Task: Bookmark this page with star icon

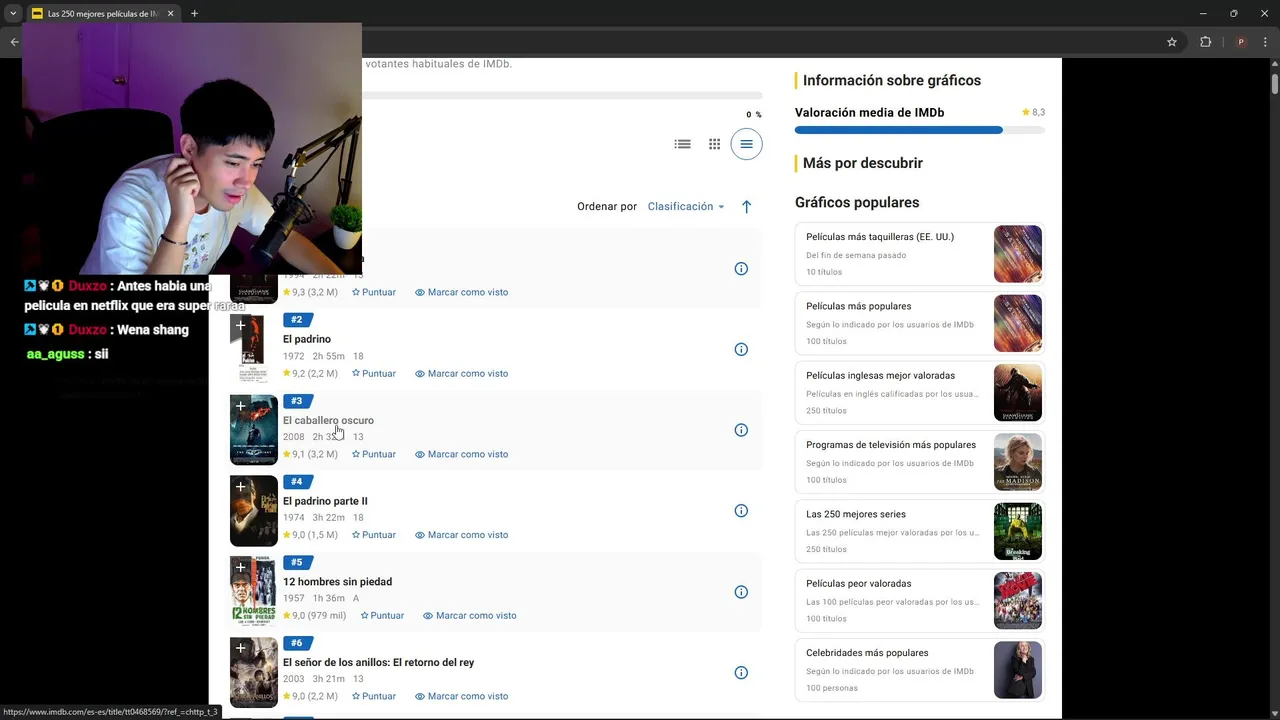Action: tap(1172, 42)
